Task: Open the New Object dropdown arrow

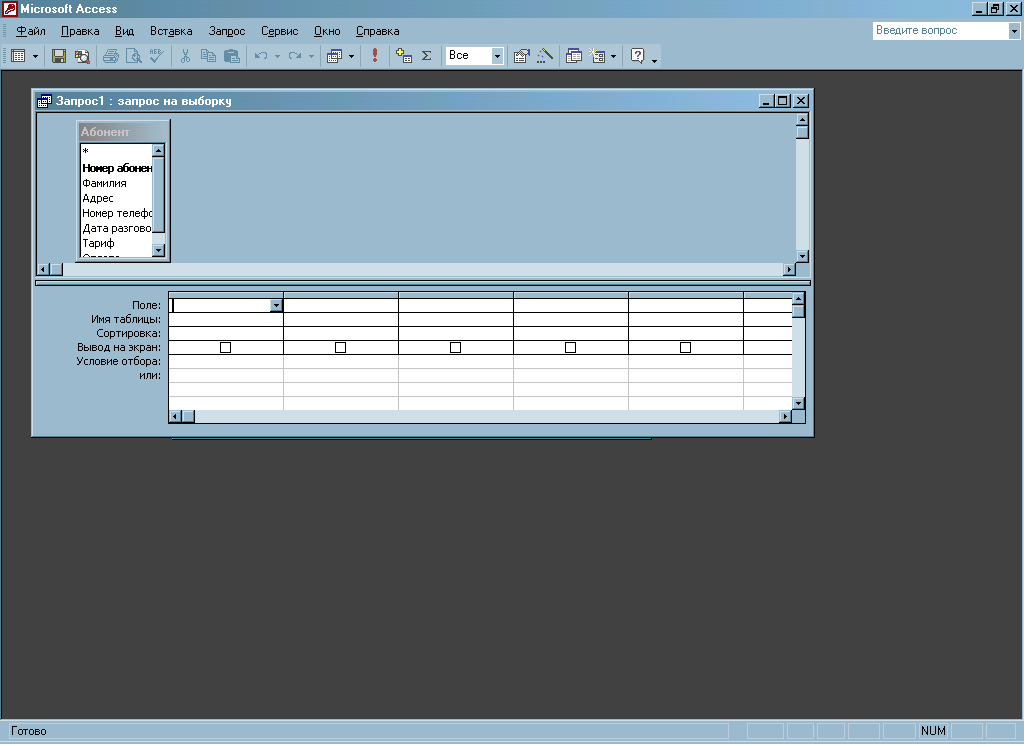Action: (613, 56)
